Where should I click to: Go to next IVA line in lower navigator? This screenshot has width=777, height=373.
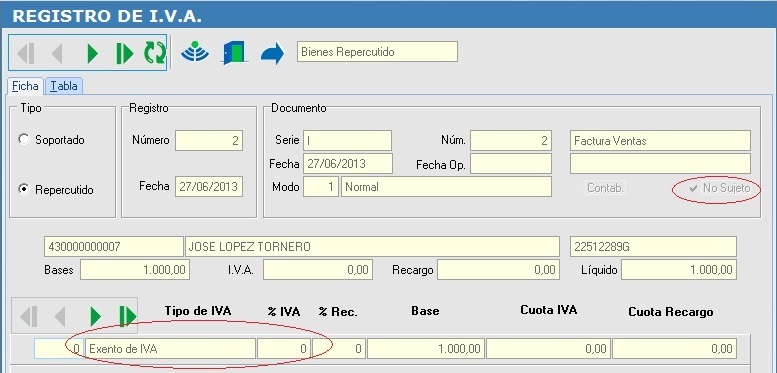coord(95,316)
